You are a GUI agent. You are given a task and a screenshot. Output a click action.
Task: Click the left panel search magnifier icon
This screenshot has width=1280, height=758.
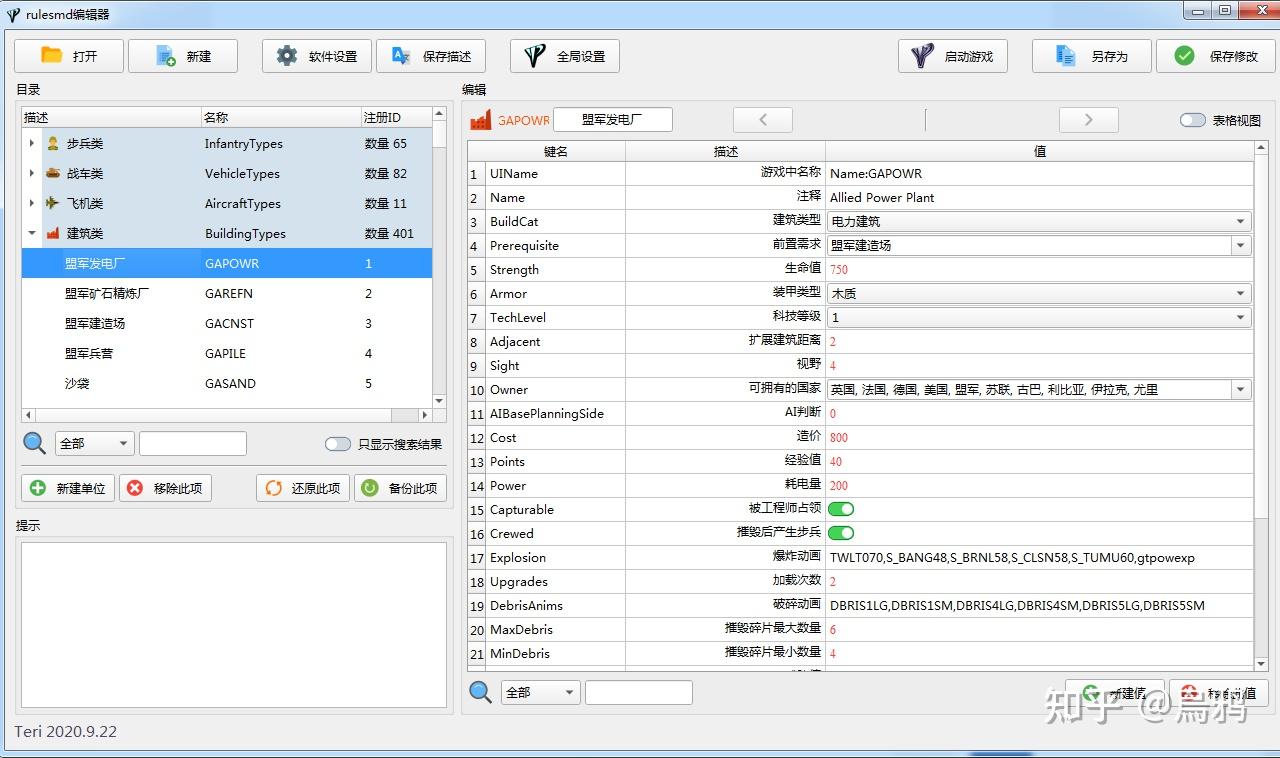point(35,443)
